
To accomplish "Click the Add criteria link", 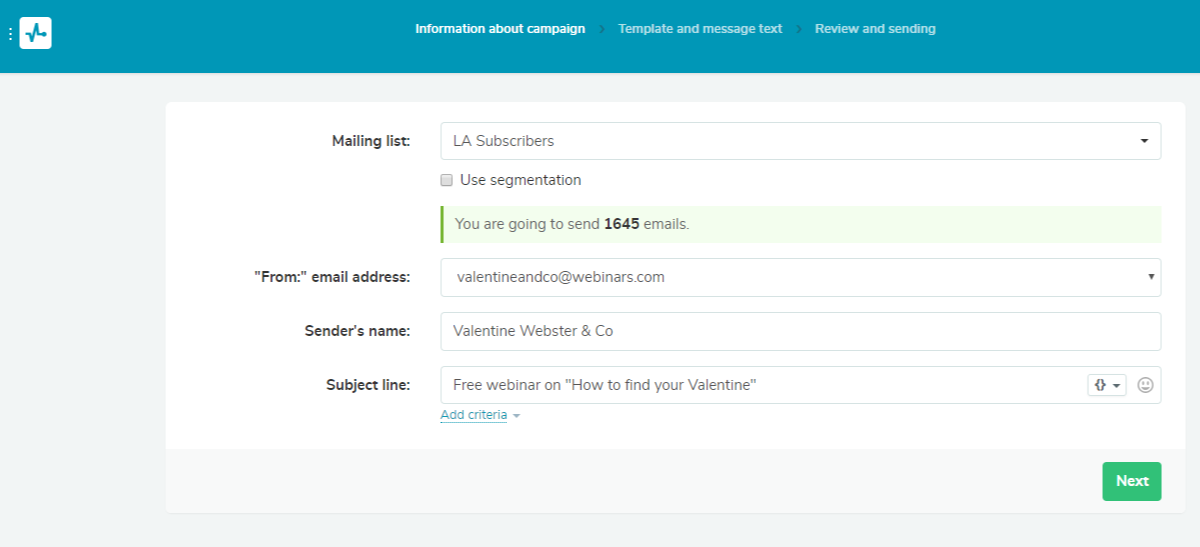I will tap(474, 415).
